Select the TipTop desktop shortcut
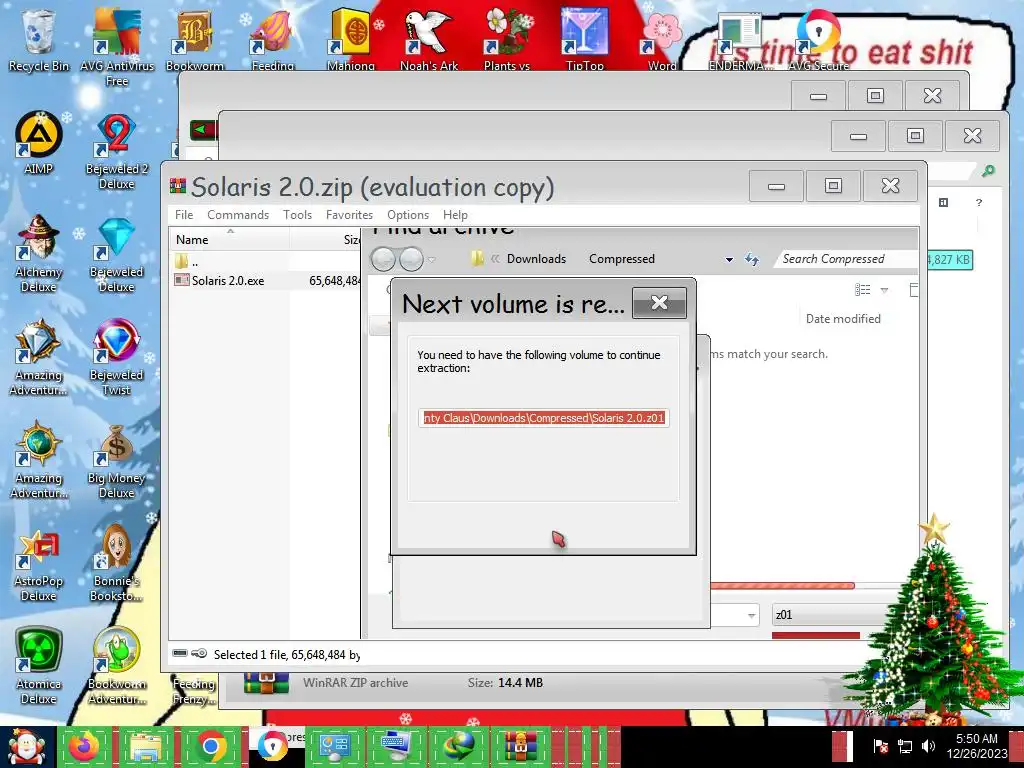This screenshot has width=1024, height=768. coord(584,38)
